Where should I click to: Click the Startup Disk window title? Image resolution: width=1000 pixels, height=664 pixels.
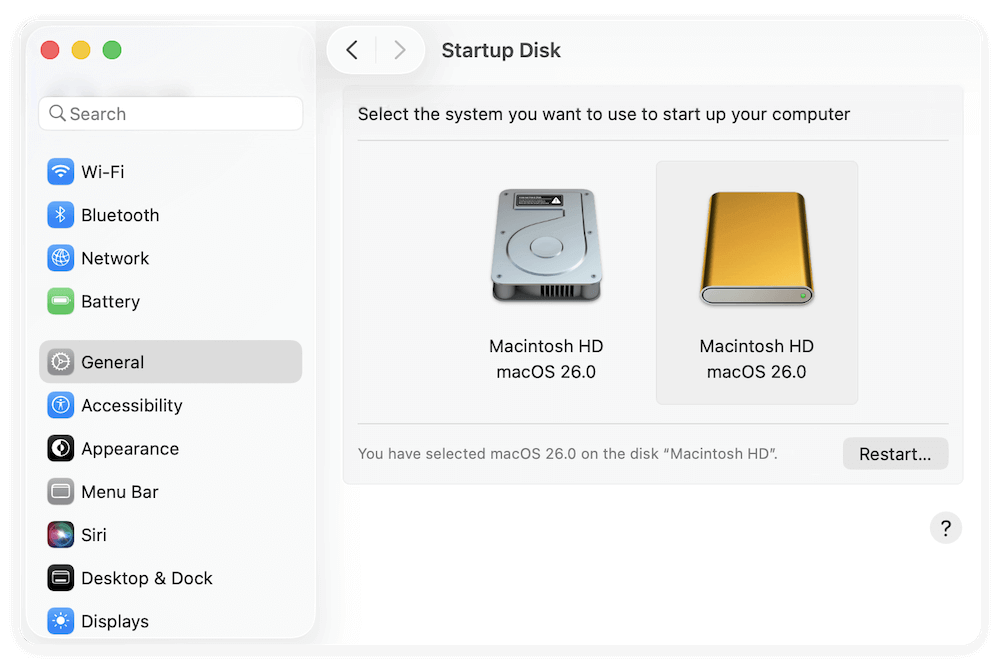pos(500,50)
